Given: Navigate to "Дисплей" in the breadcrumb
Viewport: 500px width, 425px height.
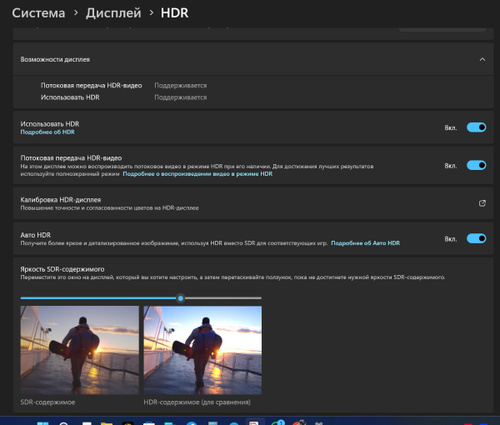Looking at the screenshot, I should [x=113, y=13].
